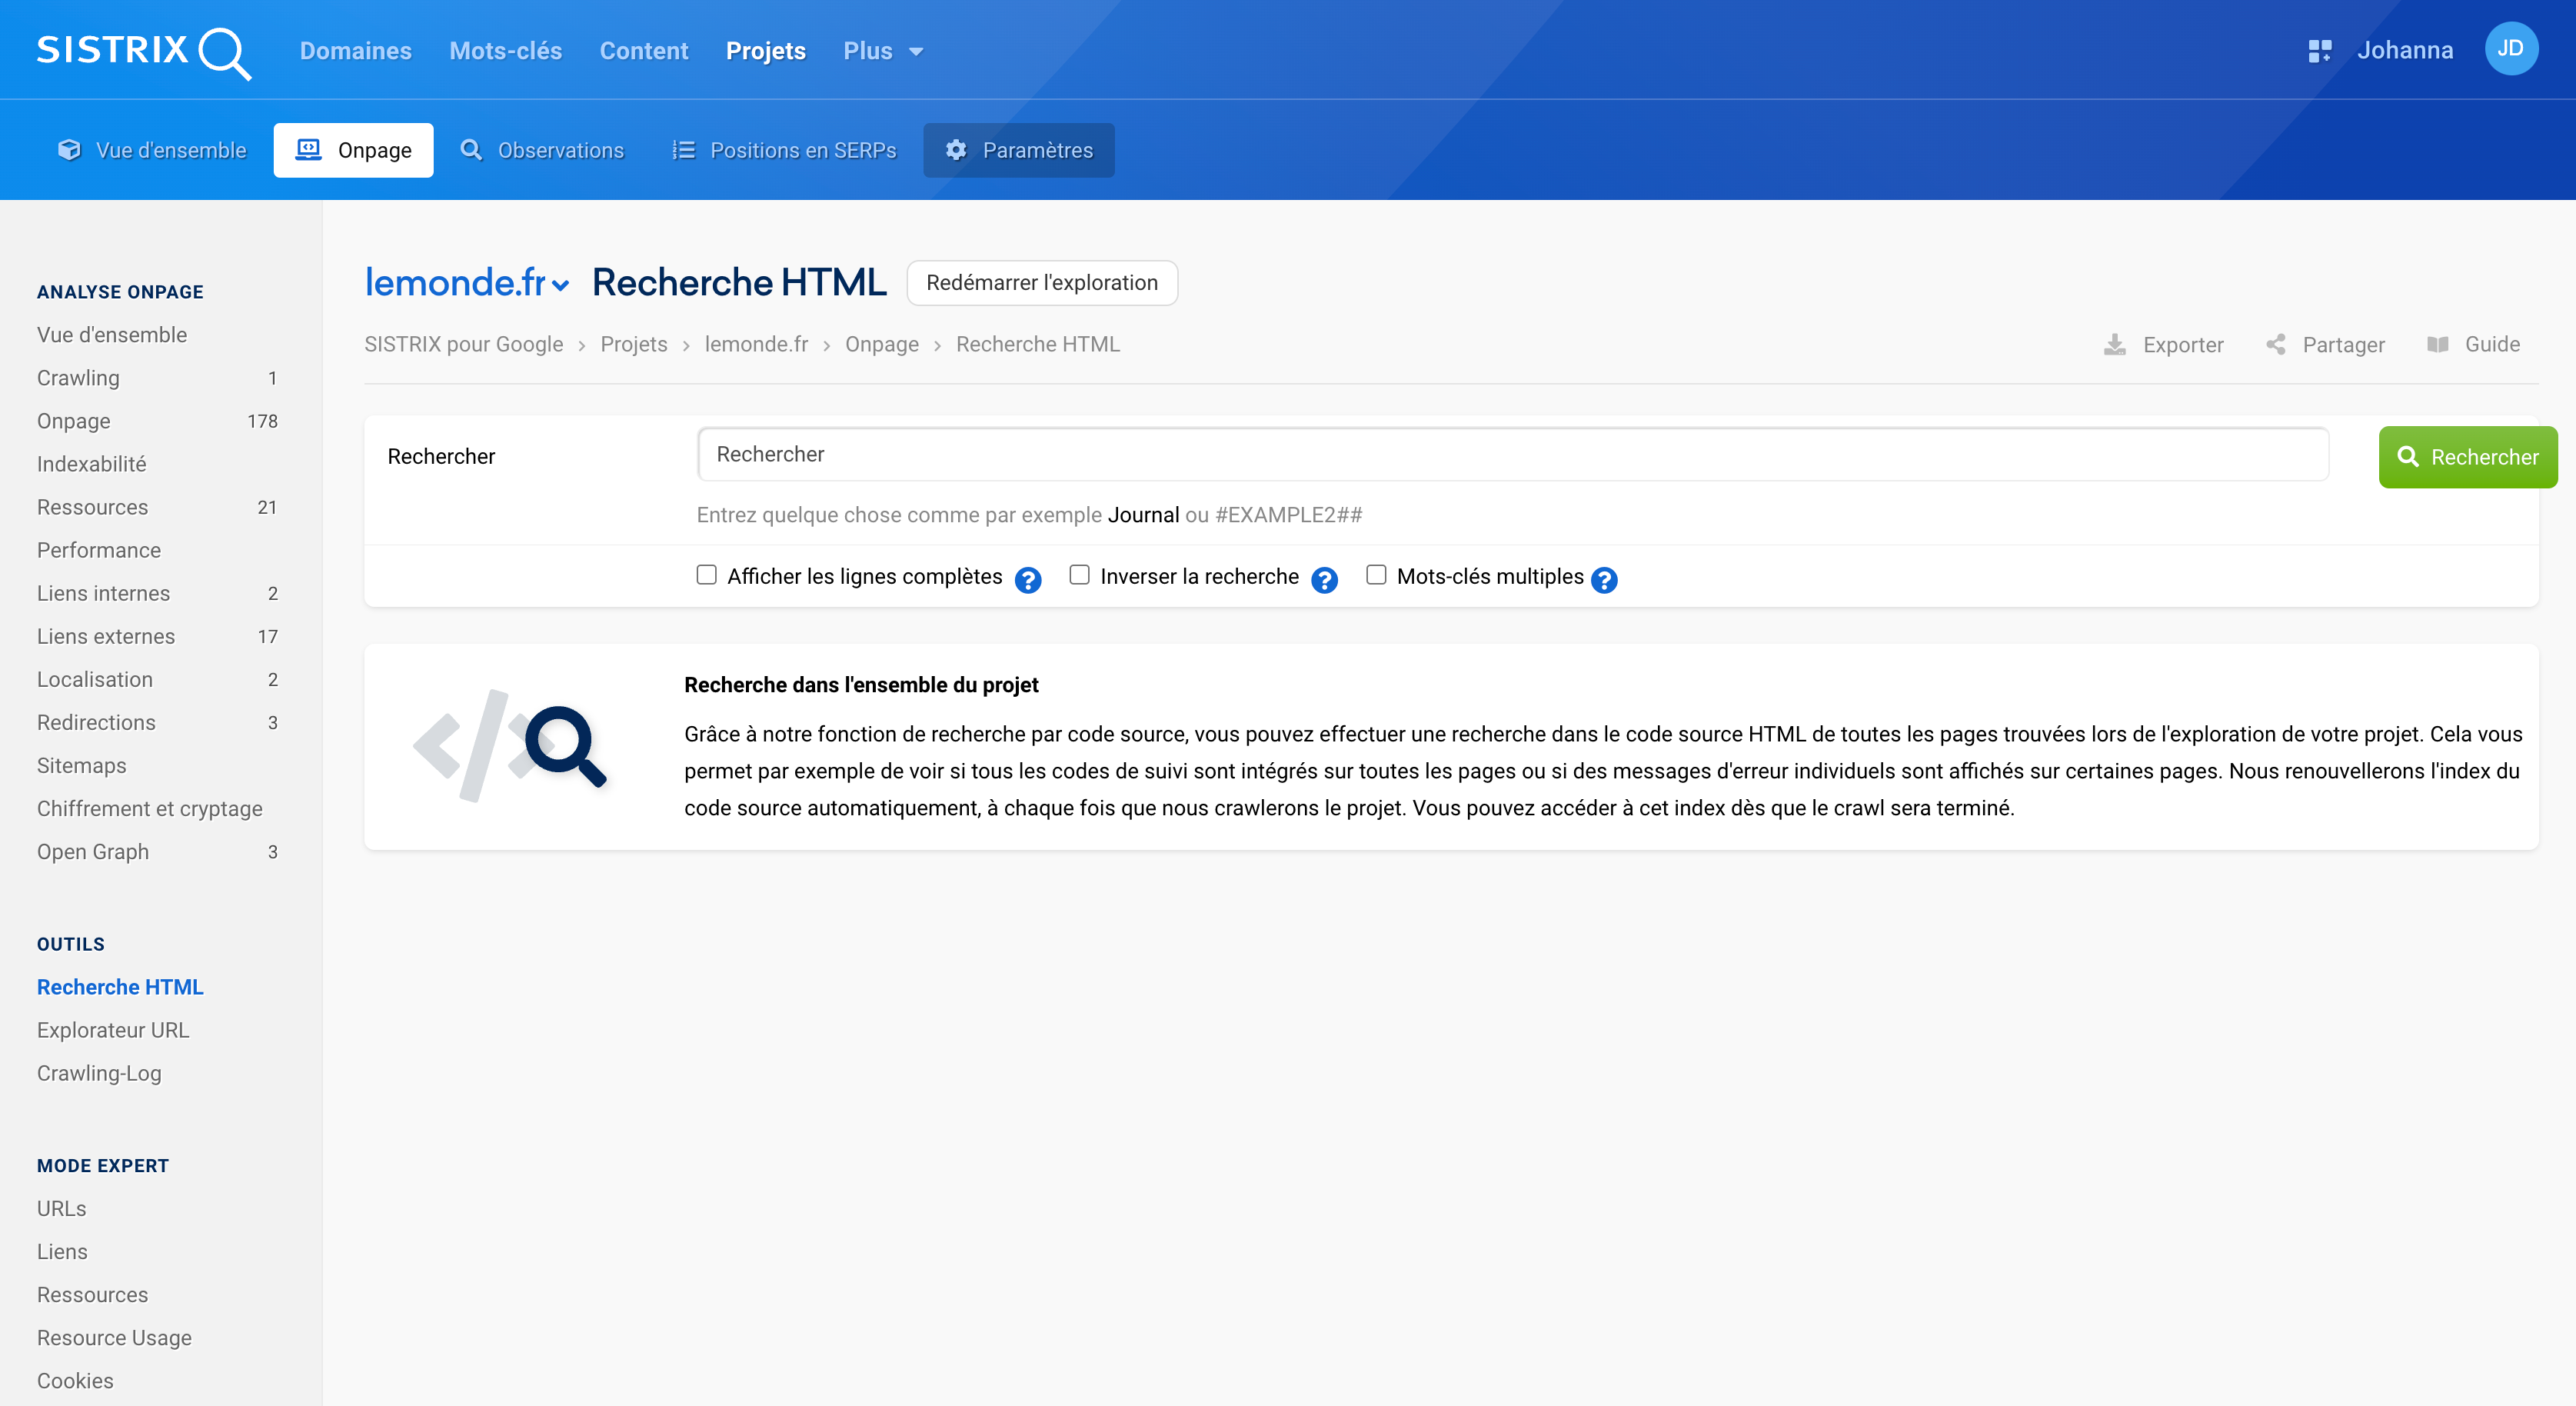This screenshot has height=1406, width=2576.
Task: Click help icon for Inverser la recherche
Action: point(1324,580)
